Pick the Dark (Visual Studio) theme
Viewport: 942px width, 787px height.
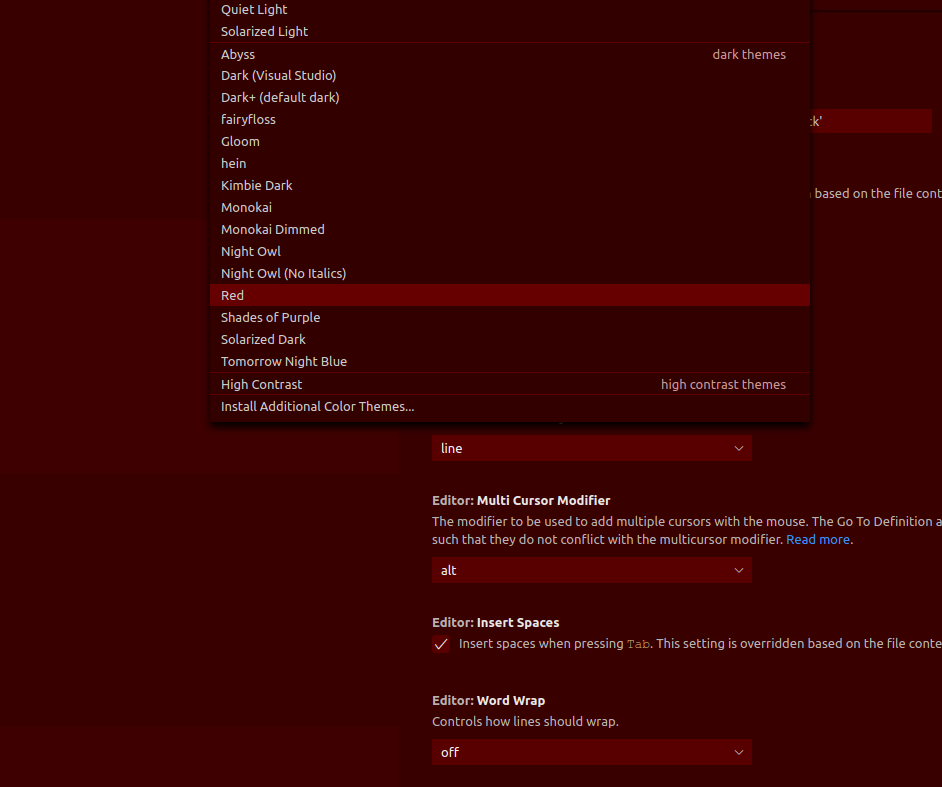tap(510, 76)
